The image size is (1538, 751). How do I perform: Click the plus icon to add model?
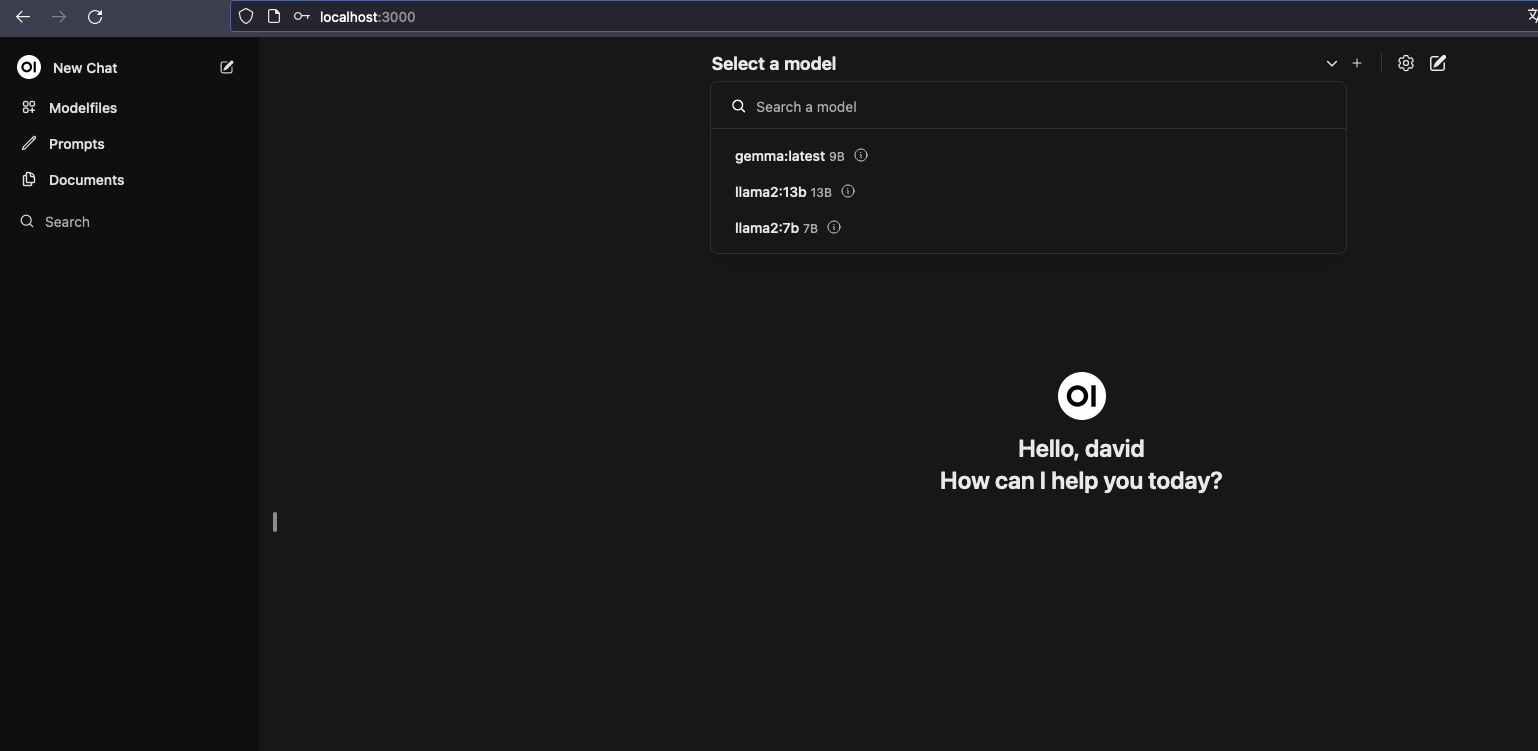(x=1357, y=63)
